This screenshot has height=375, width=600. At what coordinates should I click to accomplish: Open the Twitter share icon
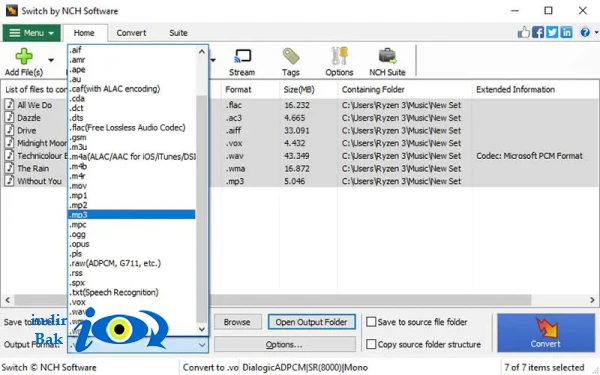[552, 32]
